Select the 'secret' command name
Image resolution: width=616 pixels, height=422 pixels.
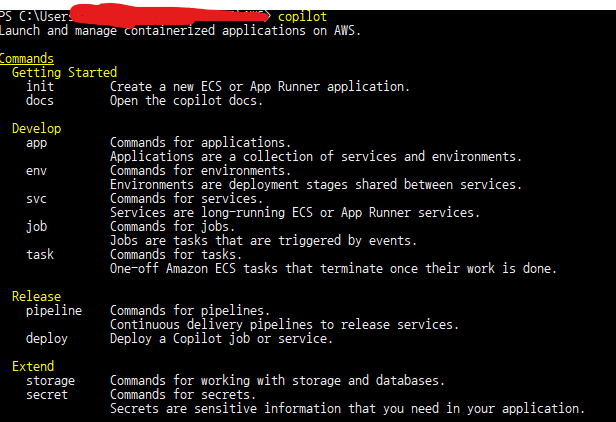tap(47, 394)
